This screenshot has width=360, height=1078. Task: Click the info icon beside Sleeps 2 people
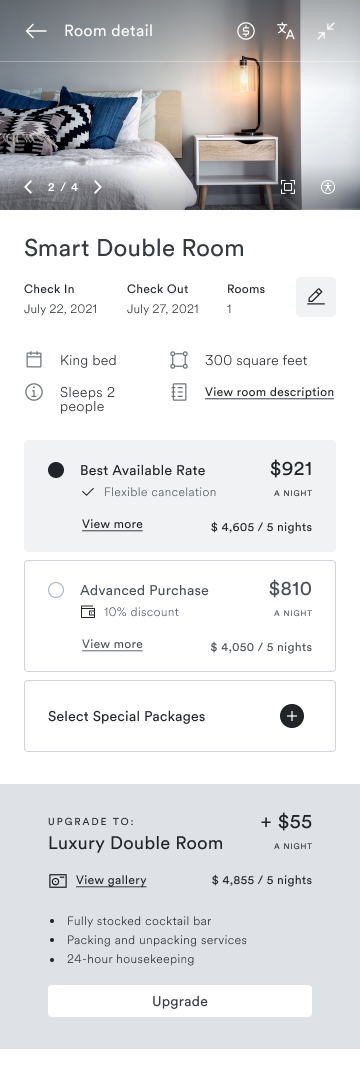coord(34,393)
